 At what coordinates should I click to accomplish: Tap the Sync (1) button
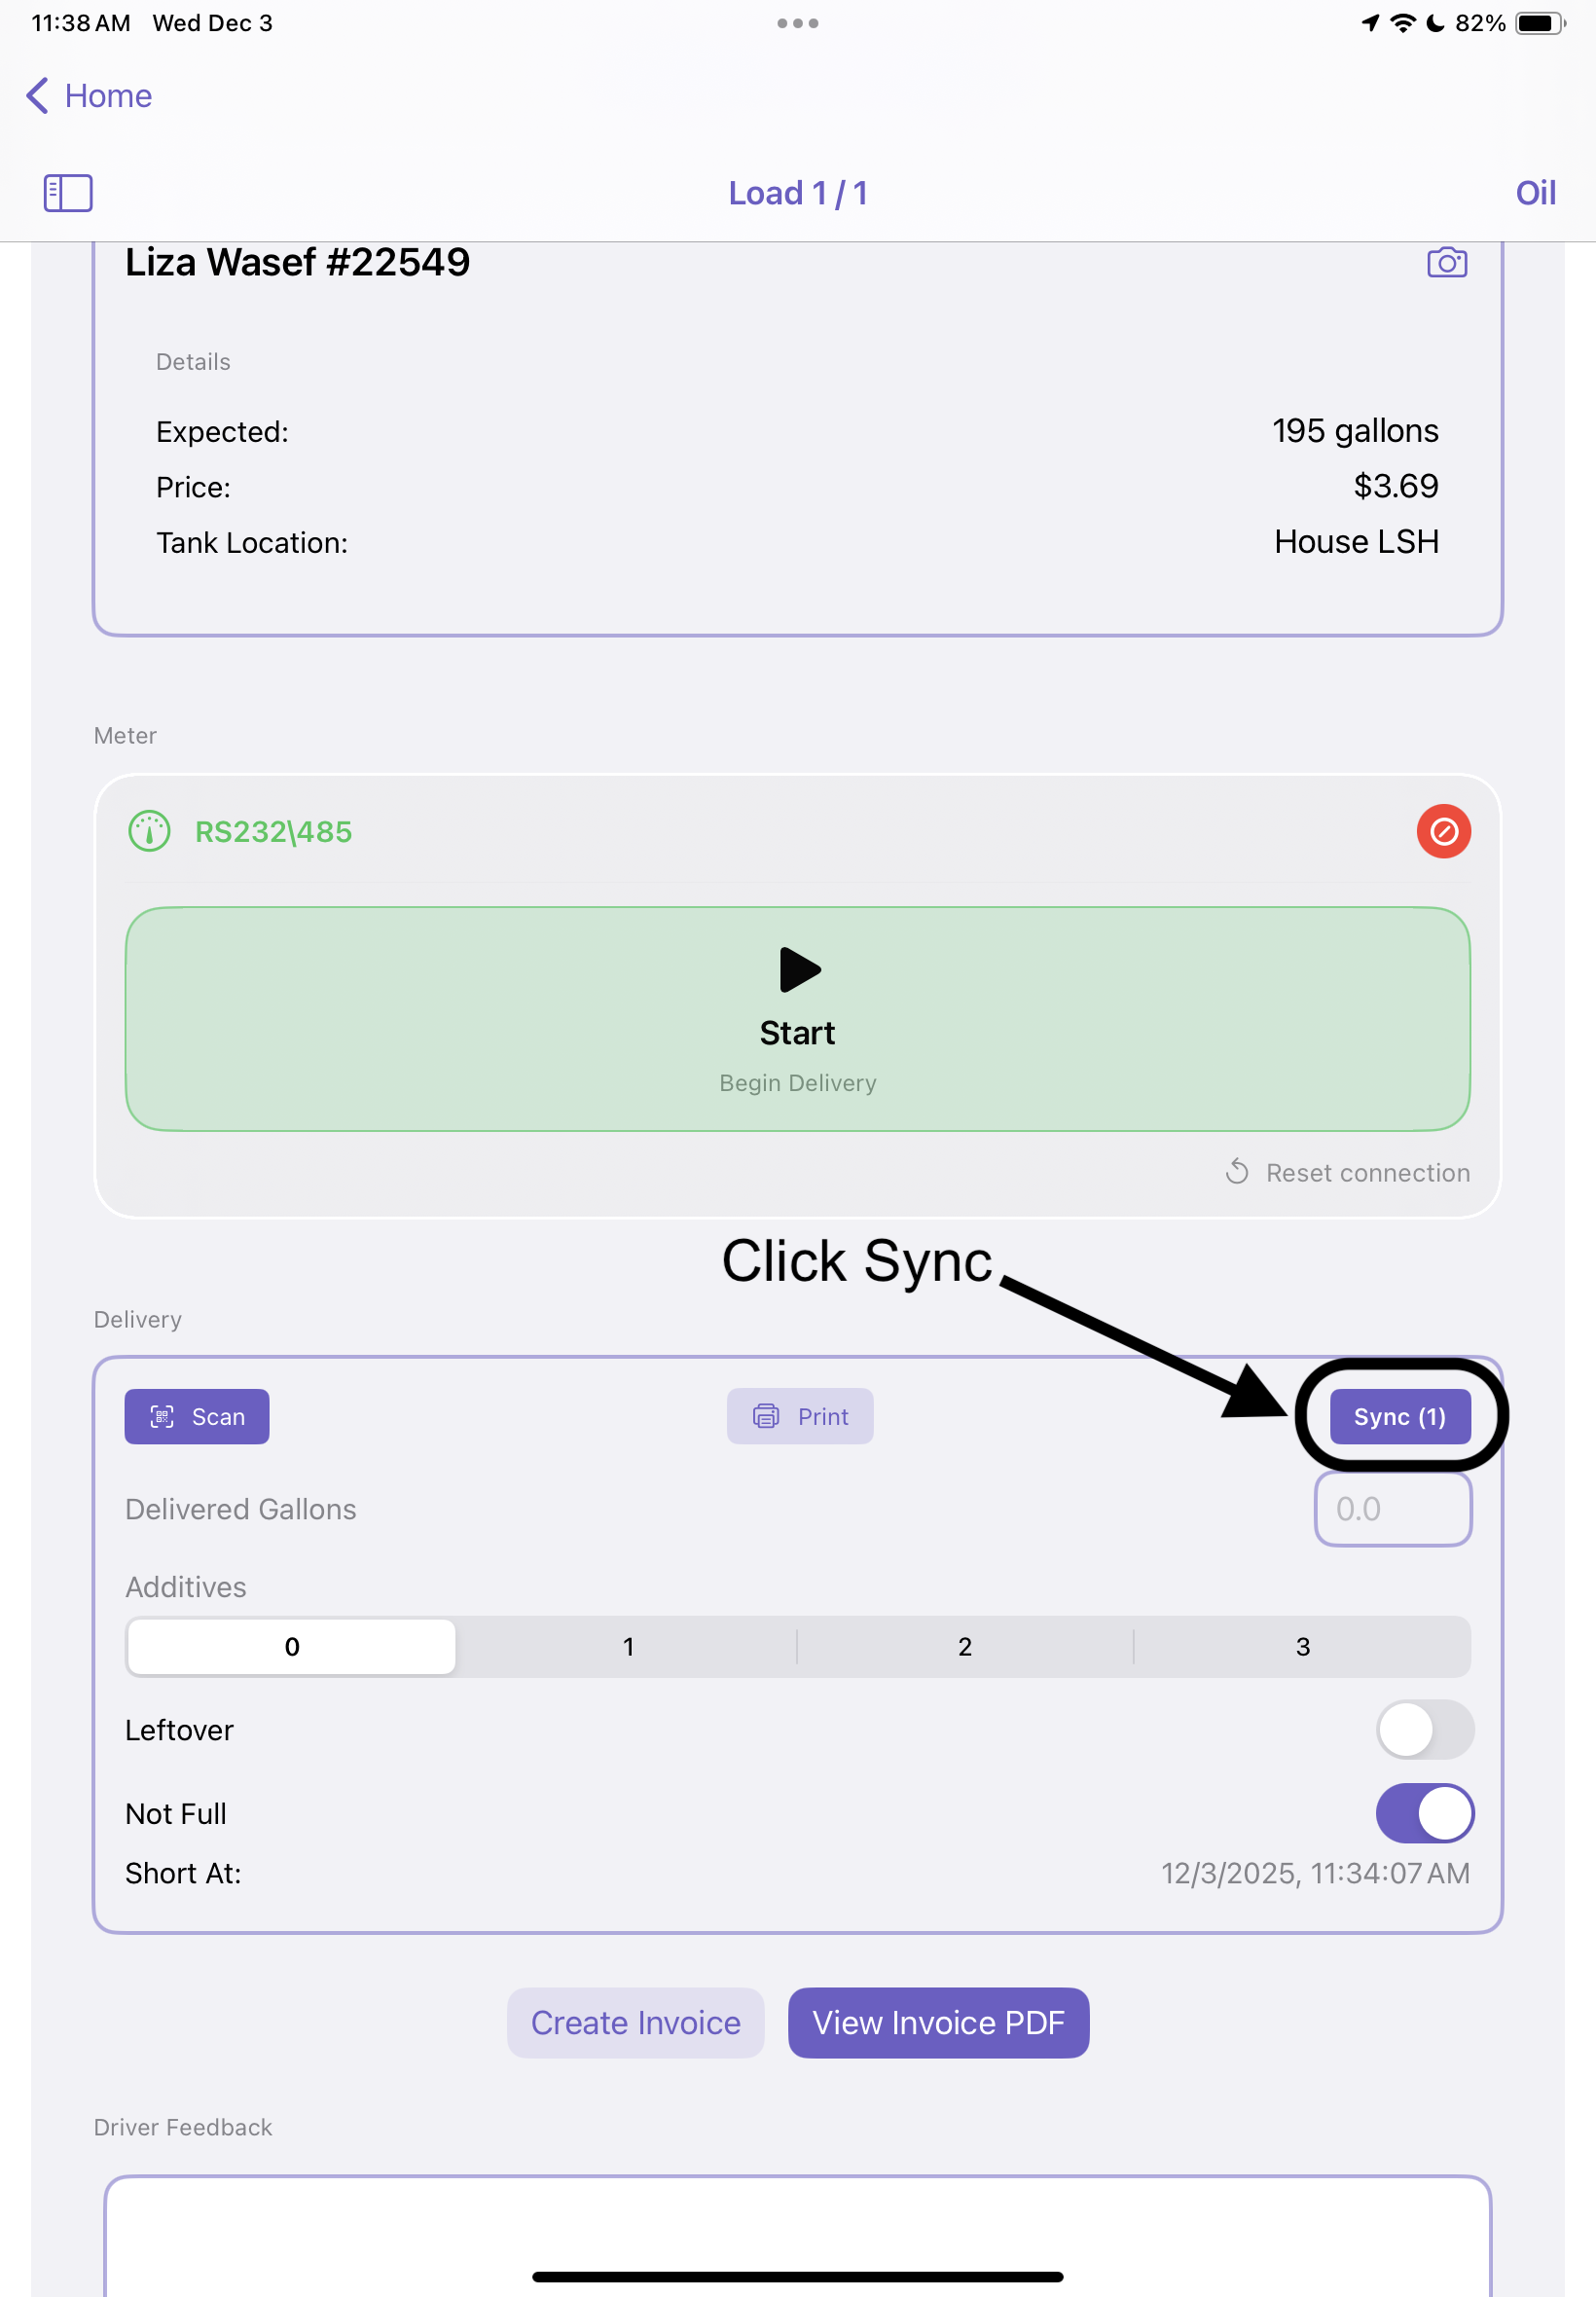pos(1399,1416)
